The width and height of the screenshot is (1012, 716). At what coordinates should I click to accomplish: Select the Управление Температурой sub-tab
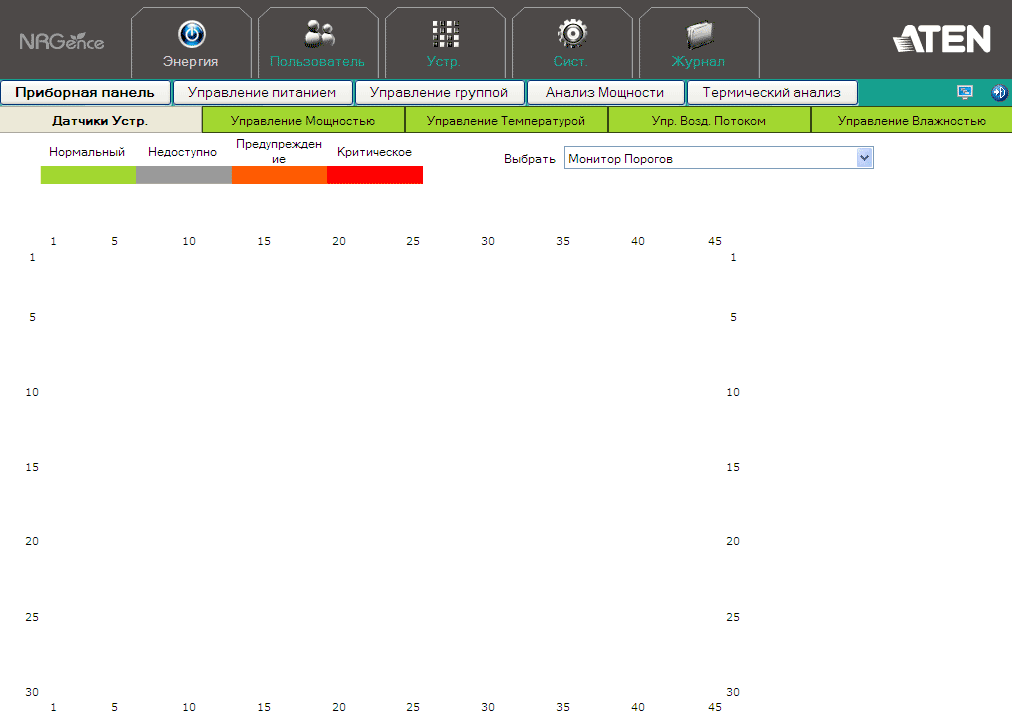point(506,120)
